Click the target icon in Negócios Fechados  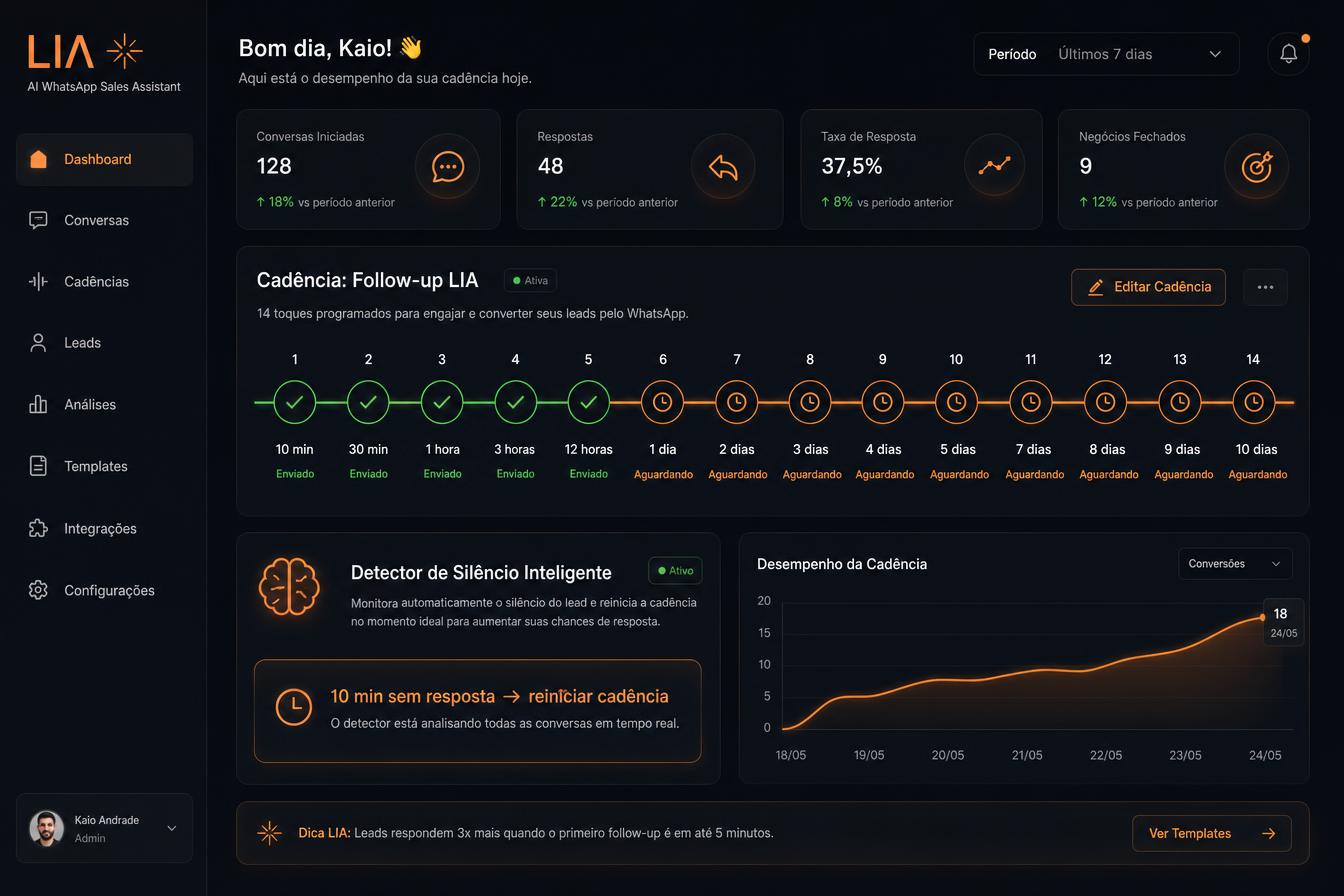(x=1256, y=166)
